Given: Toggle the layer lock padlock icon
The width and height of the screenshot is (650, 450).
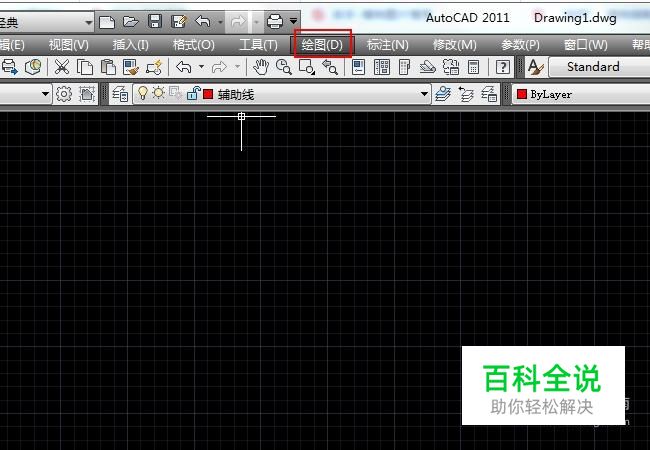Looking at the screenshot, I should (x=193, y=93).
